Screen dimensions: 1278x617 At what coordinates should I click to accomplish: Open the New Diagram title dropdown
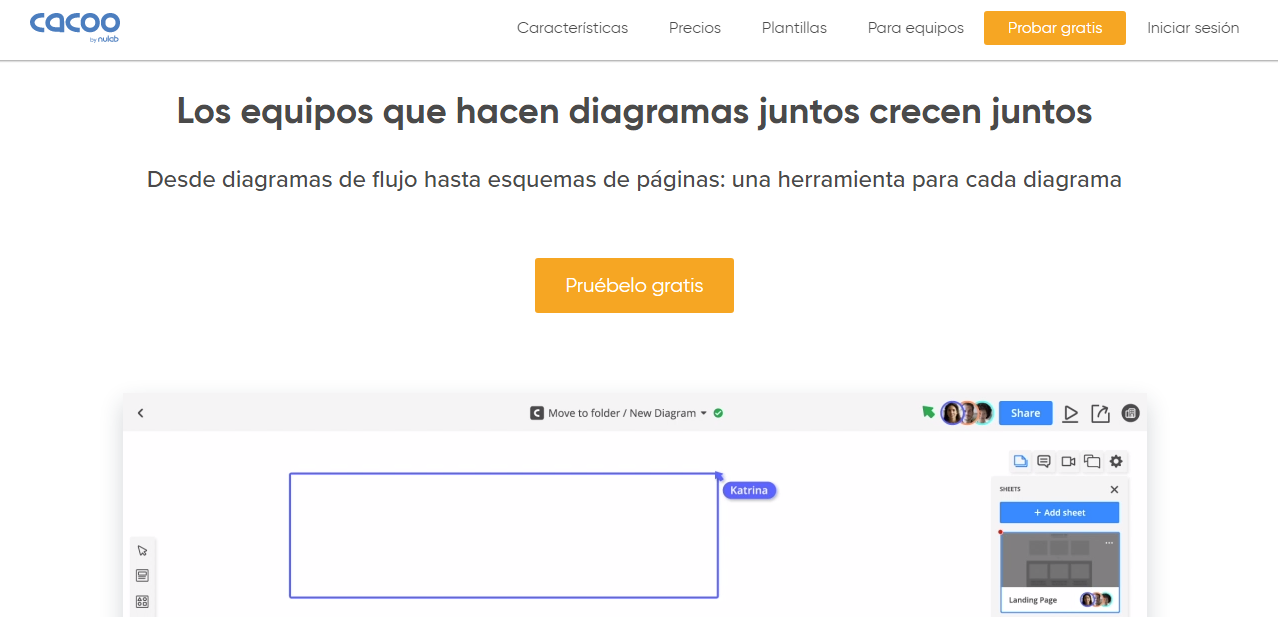pos(703,413)
